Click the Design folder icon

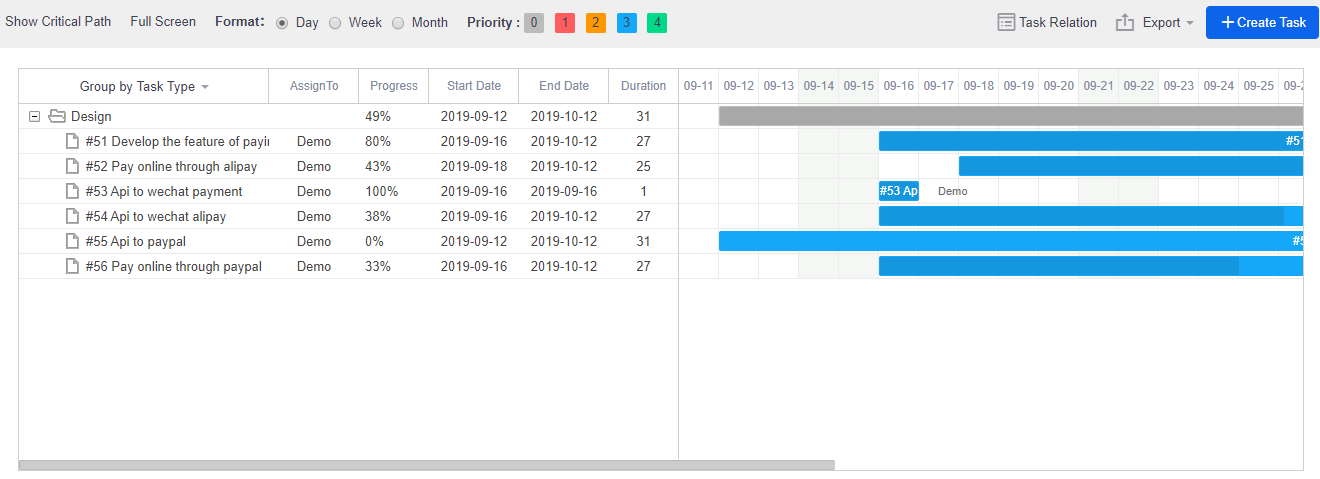[57, 116]
